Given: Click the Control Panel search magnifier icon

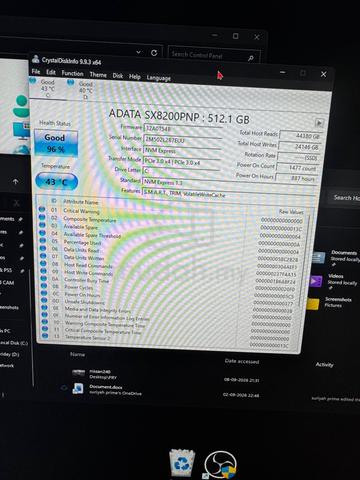Looking at the screenshot, I should pos(251,58).
